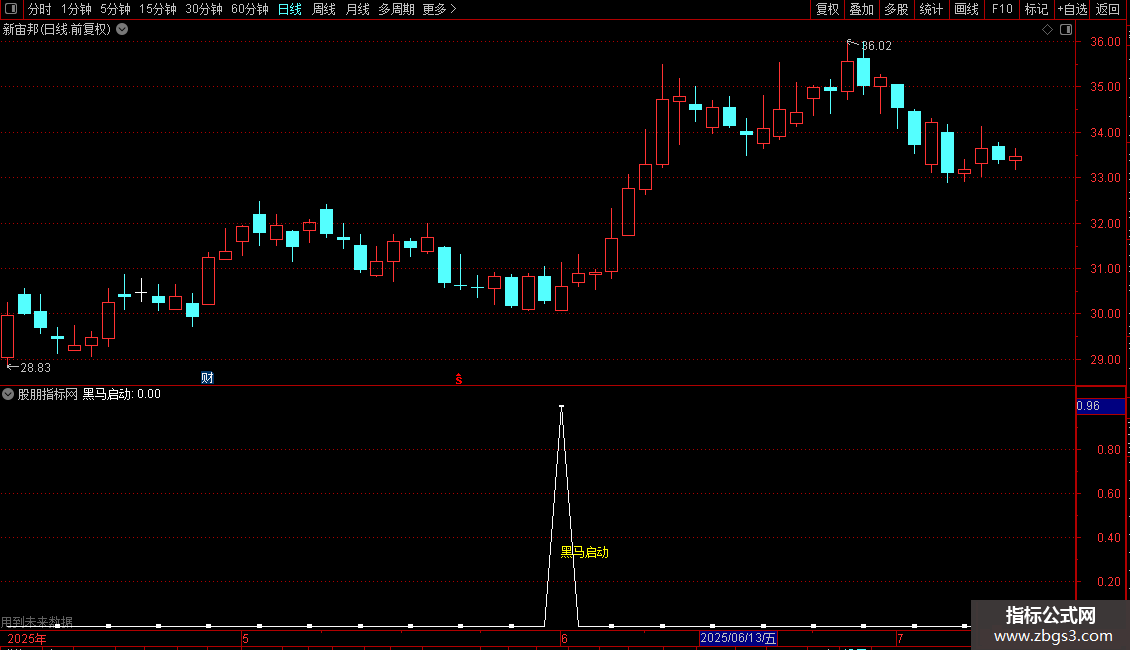Click the 用到未来数据 warning text
This screenshot has height=650, width=1130.
(x=37, y=621)
